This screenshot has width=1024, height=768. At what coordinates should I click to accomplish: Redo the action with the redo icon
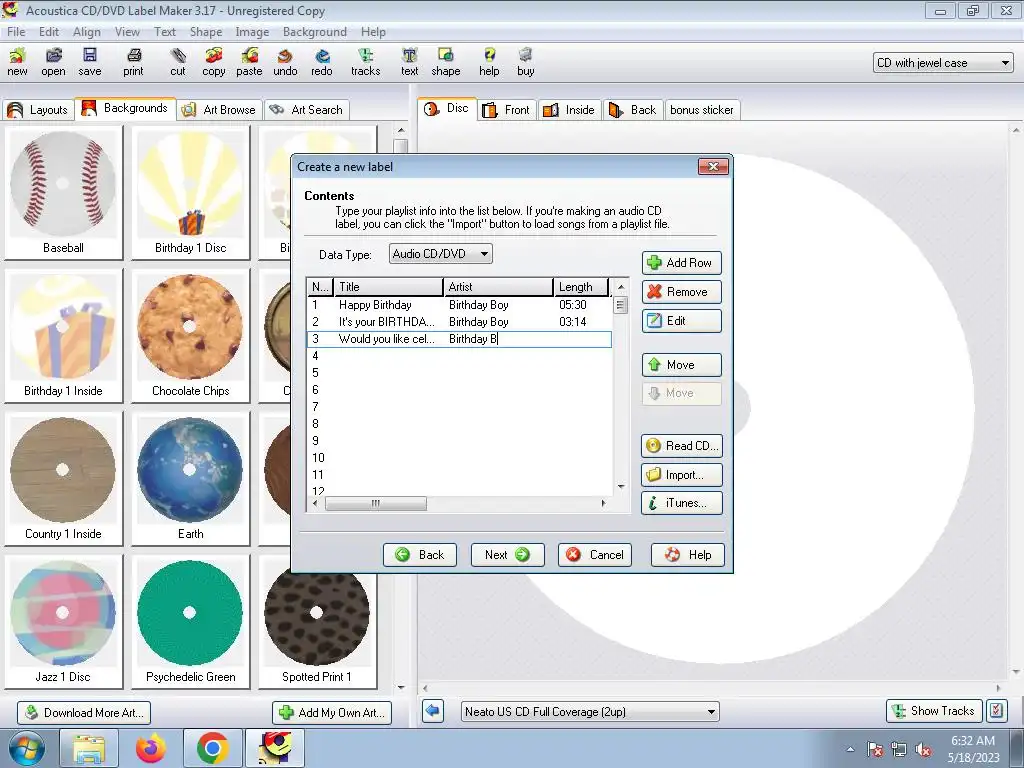coord(321,62)
